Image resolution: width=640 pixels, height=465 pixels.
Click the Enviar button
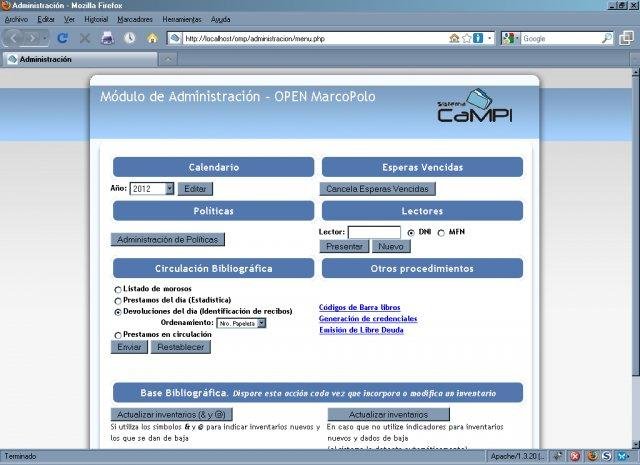pyautogui.click(x=129, y=347)
